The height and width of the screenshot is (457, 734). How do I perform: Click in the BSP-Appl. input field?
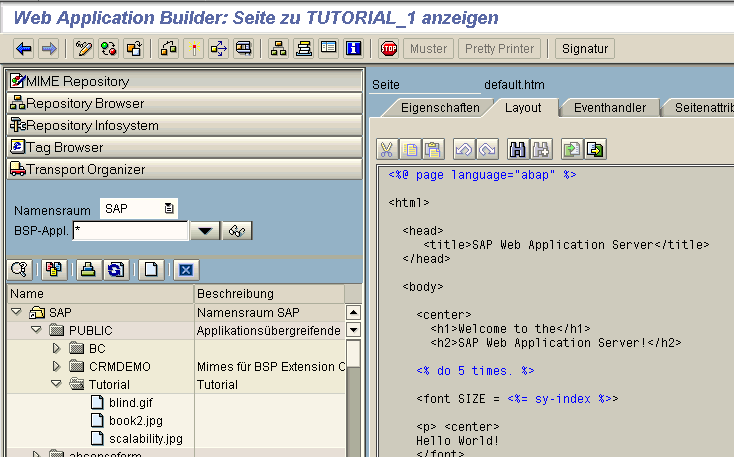pos(131,231)
